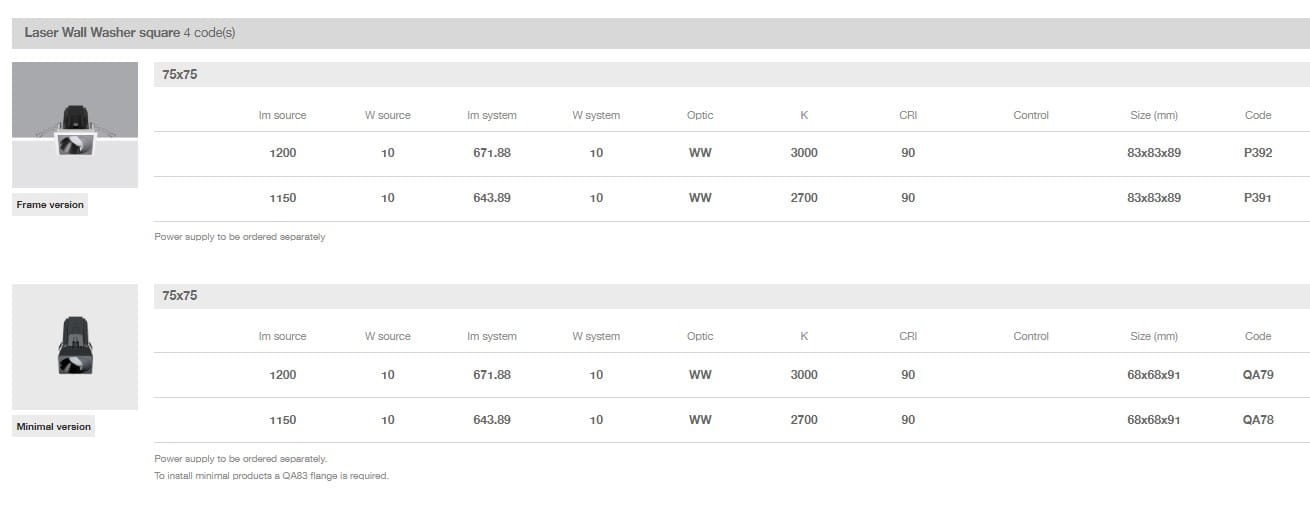Select the Minimal version label
This screenshot has height=514, width=1310.
tap(53, 427)
